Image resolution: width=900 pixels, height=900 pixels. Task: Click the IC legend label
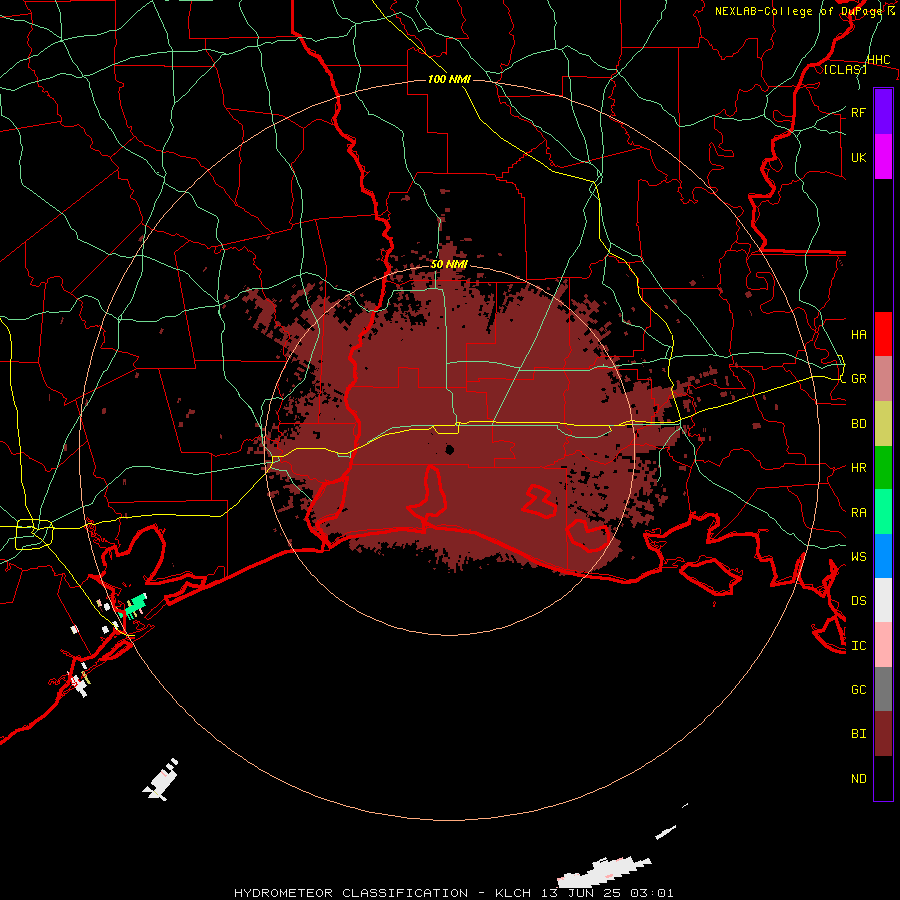point(859,645)
